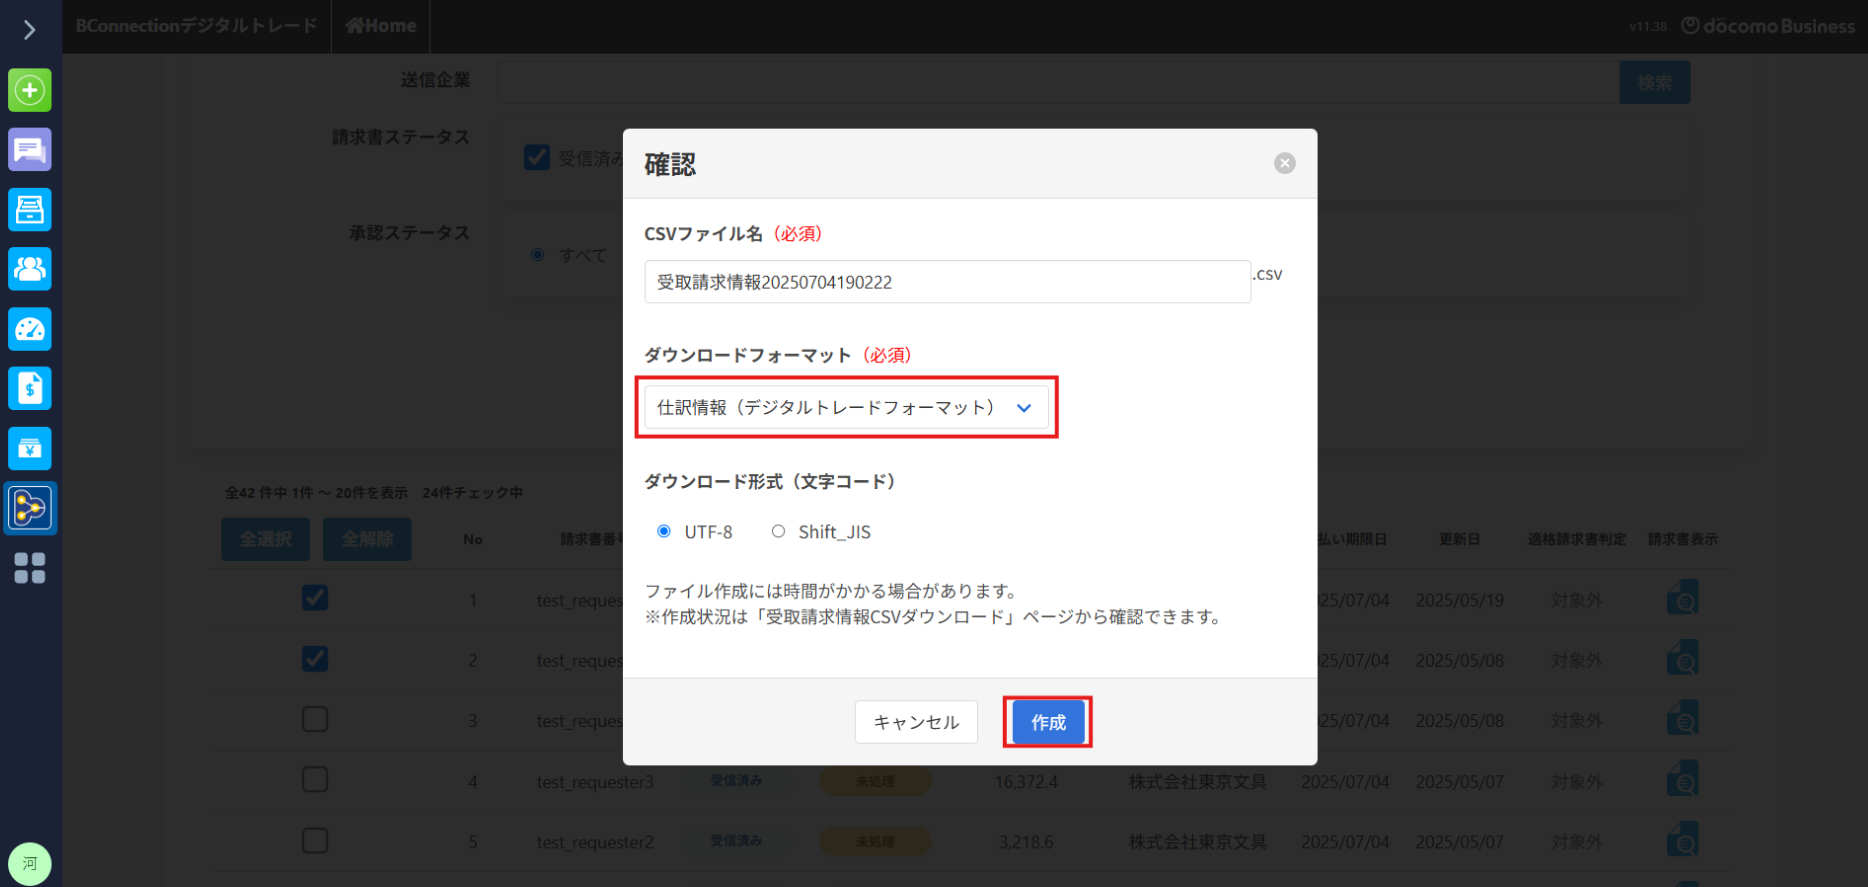
Task: Open the four-squares apps grid icon
Action: (x=30, y=568)
